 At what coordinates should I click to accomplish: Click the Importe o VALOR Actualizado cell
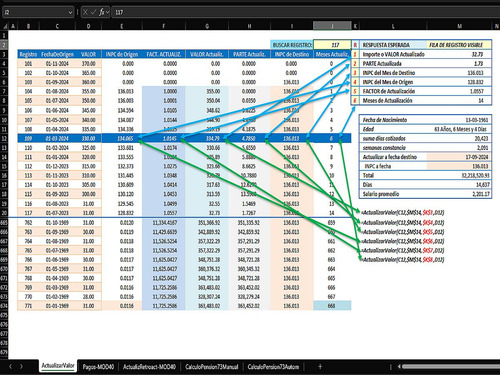pyautogui.click(x=393, y=54)
